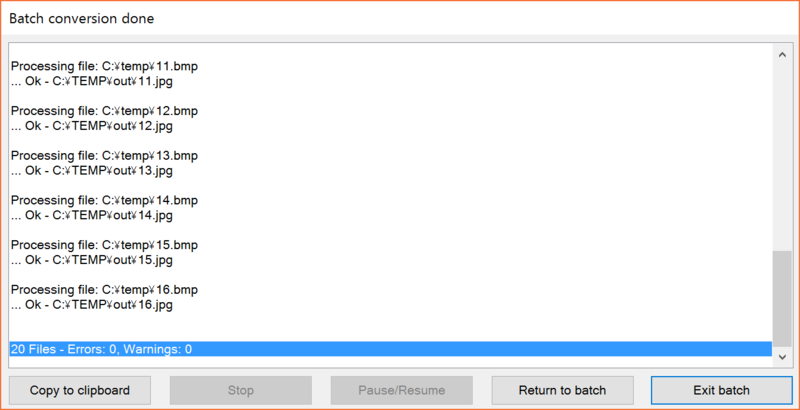The width and height of the screenshot is (800, 410).
Task: Click the Copy to clipboard button
Action: pyautogui.click(x=80, y=391)
